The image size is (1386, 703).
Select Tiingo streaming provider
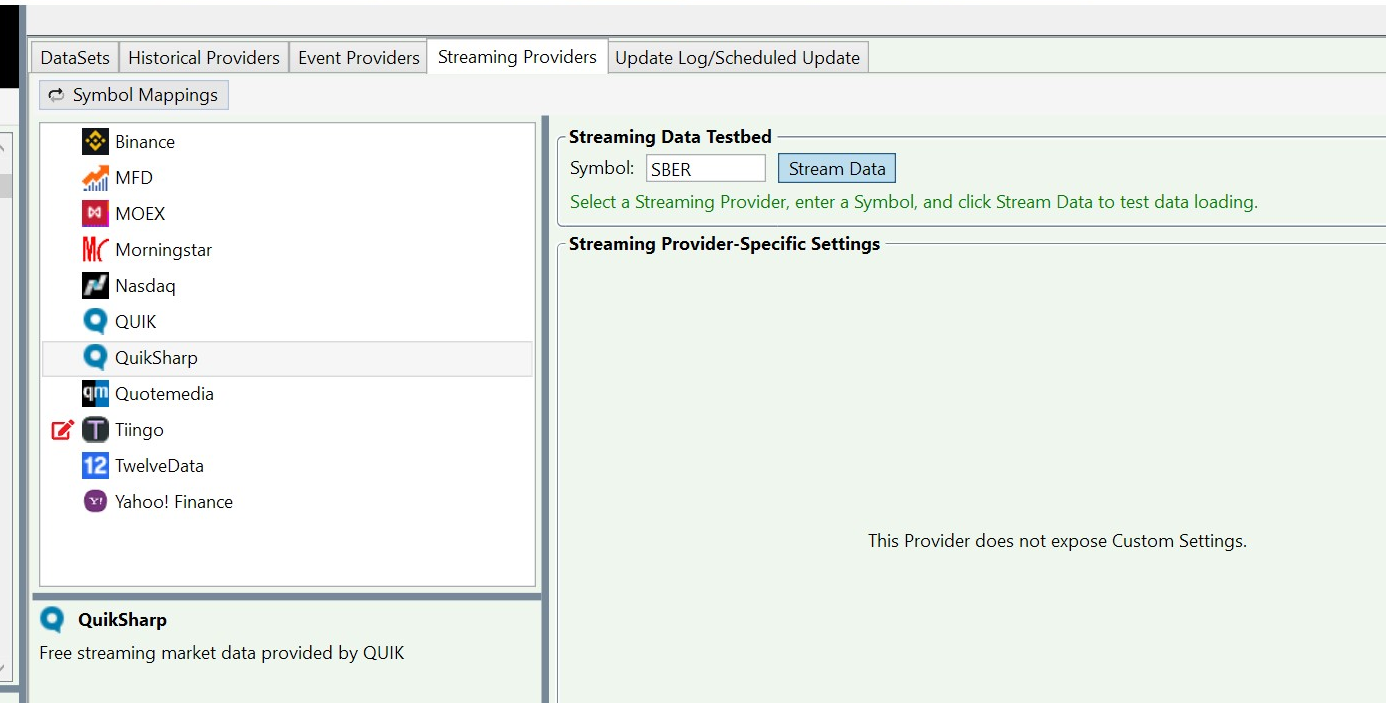click(139, 430)
